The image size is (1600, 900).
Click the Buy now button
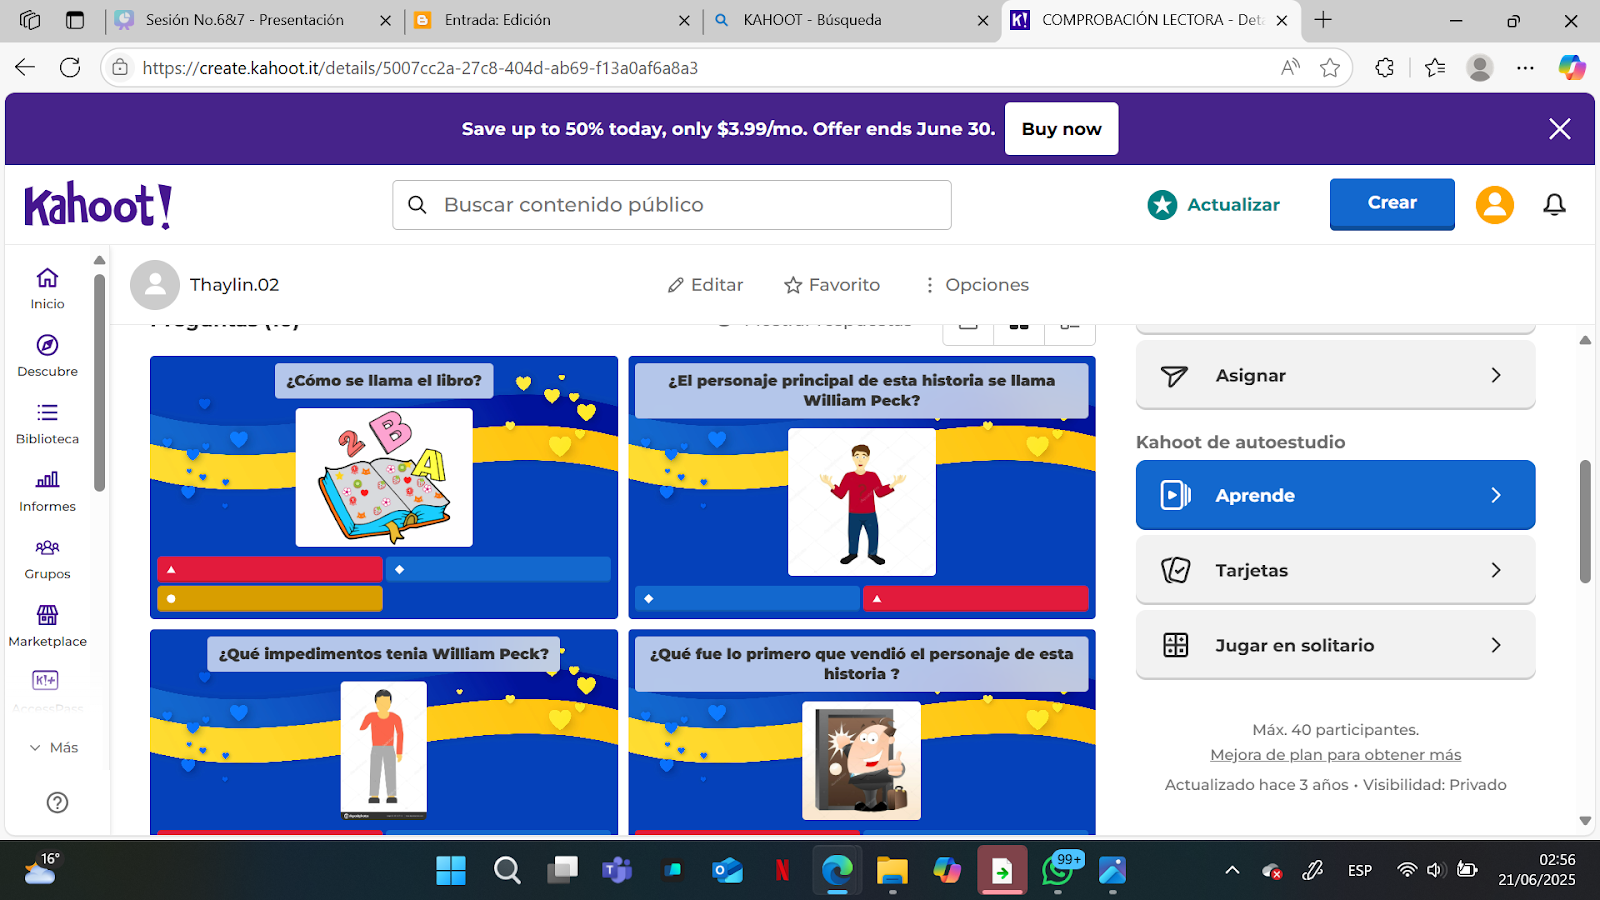(x=1061, y=129)
